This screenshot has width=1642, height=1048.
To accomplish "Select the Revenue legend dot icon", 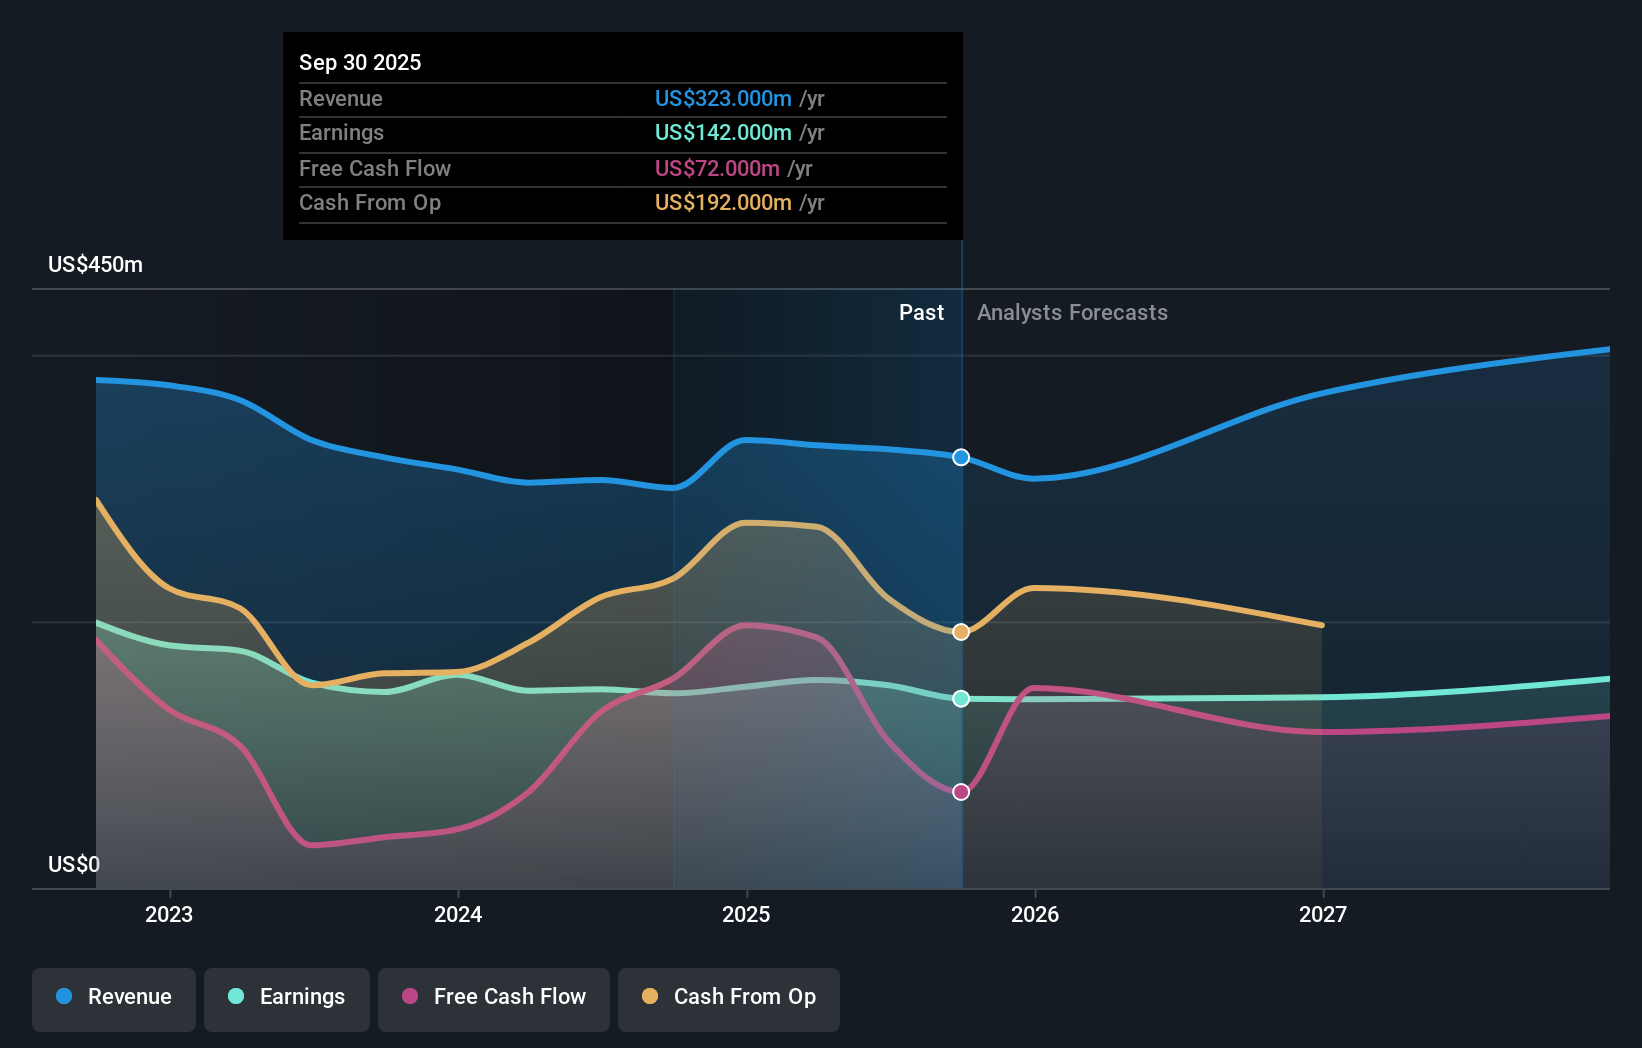I will tap(64, 998).
